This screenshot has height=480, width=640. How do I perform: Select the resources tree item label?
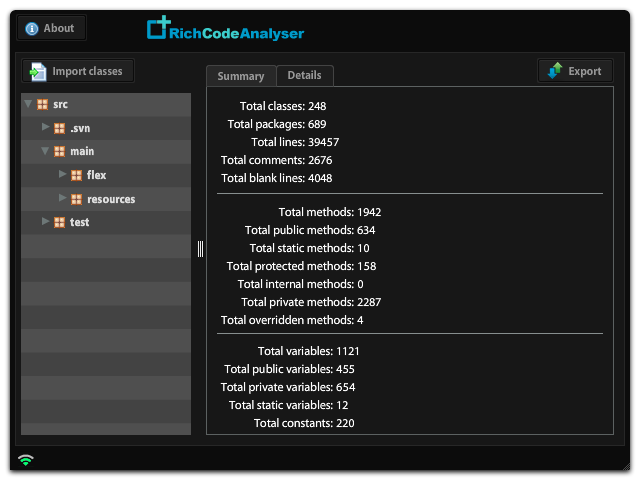point(110,199)
